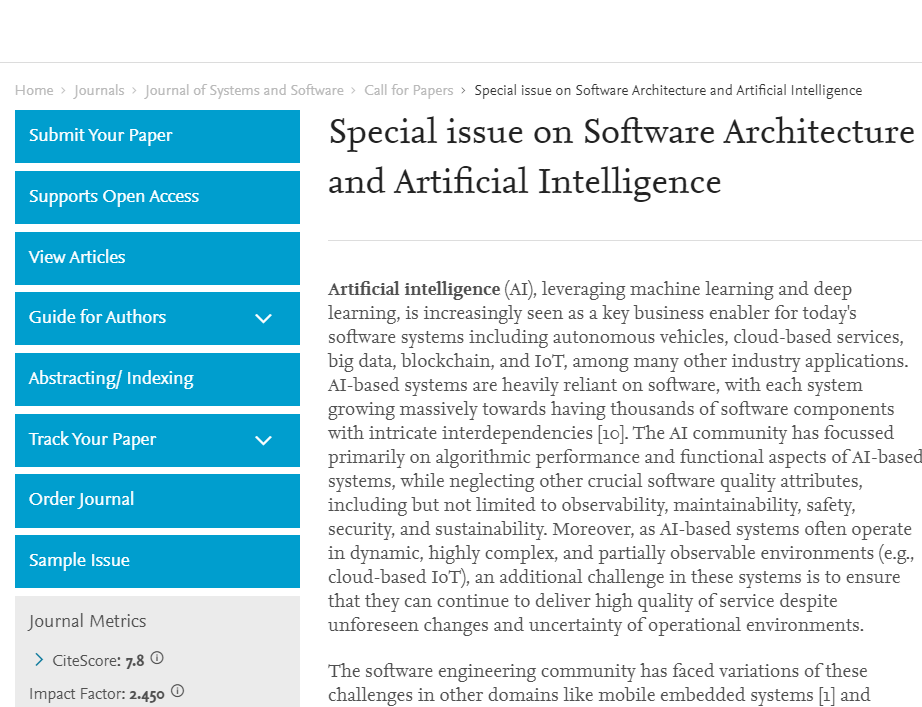The image size is (922, 707).
Task: Click Home in the breadcrumb trail
Action: coord(34,90)
